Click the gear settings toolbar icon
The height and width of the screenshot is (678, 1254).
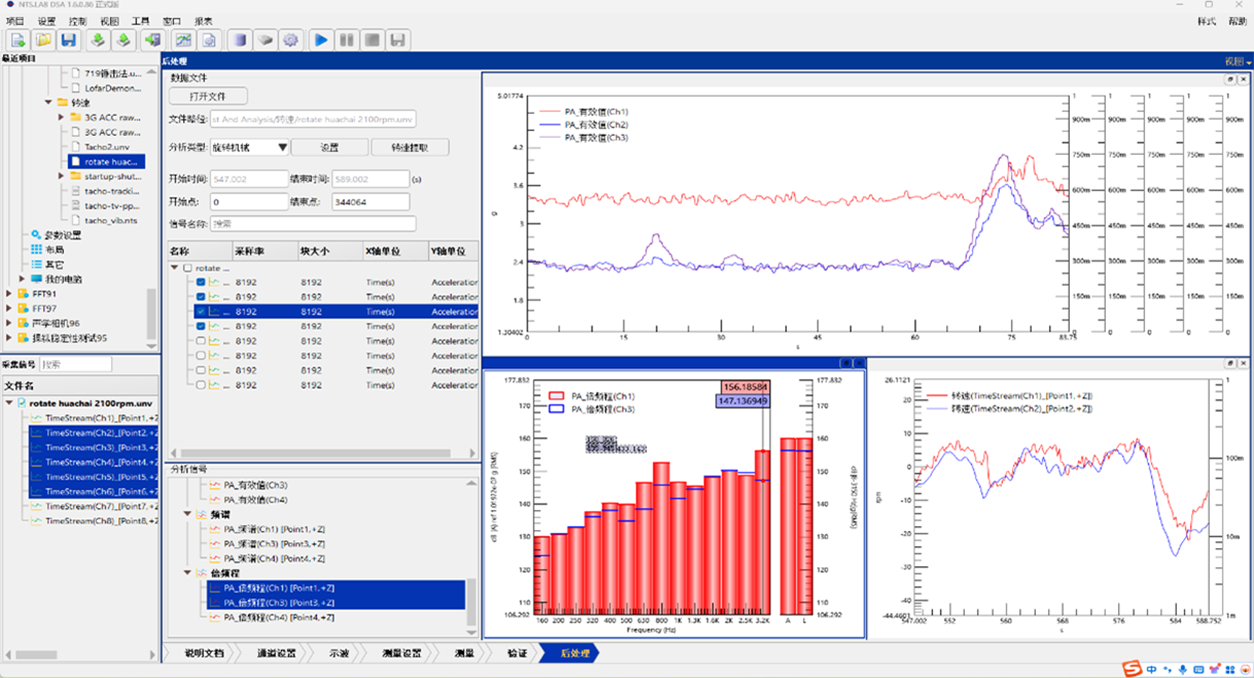tap(291, 40)
